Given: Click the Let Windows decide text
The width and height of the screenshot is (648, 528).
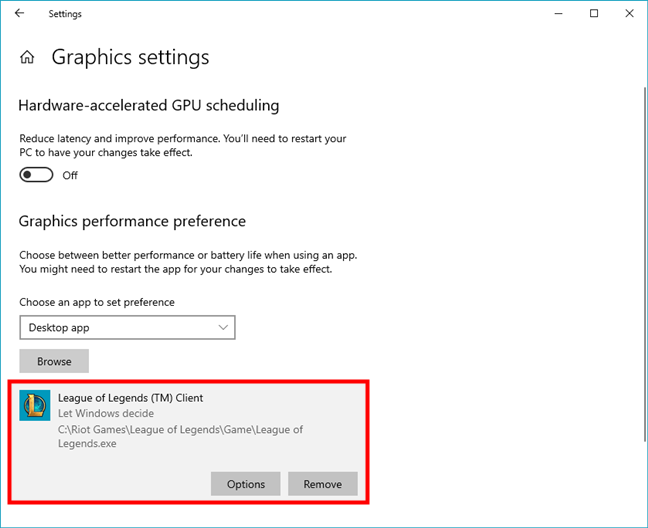Looking at the screenshot, I should [106, 413].
